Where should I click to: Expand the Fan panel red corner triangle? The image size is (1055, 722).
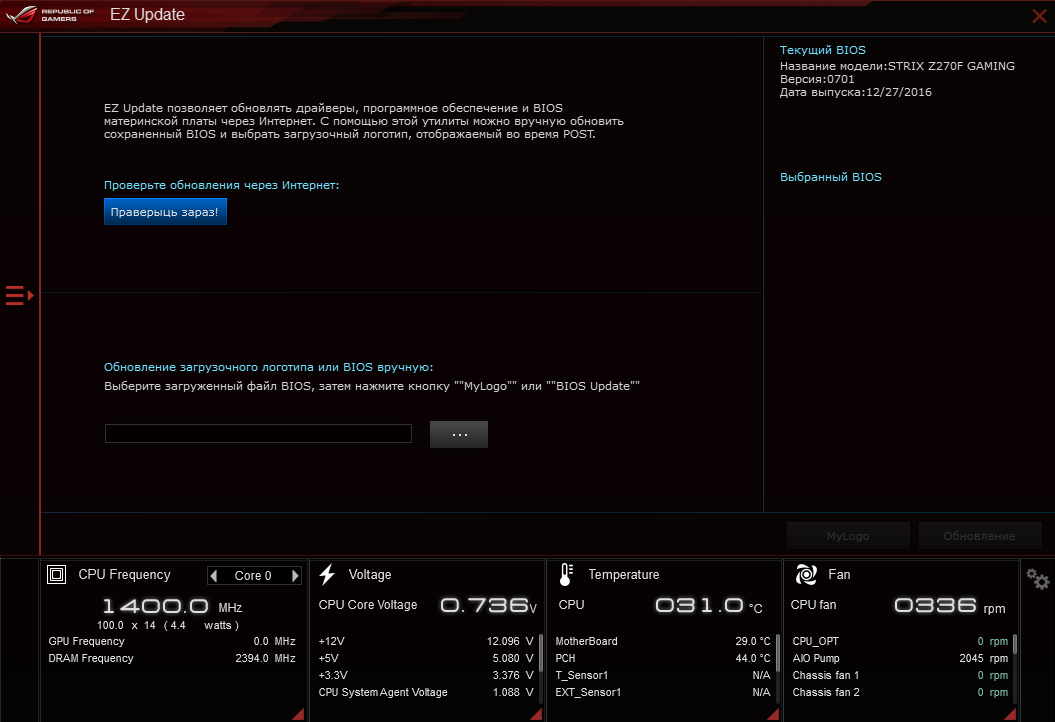point(1010,714)
